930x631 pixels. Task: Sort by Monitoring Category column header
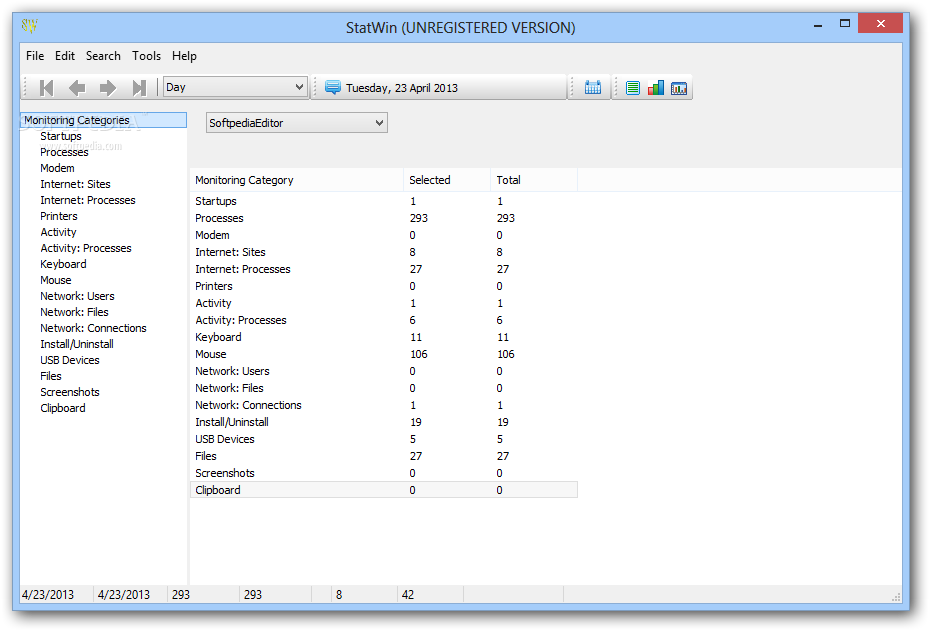(297, 180)
